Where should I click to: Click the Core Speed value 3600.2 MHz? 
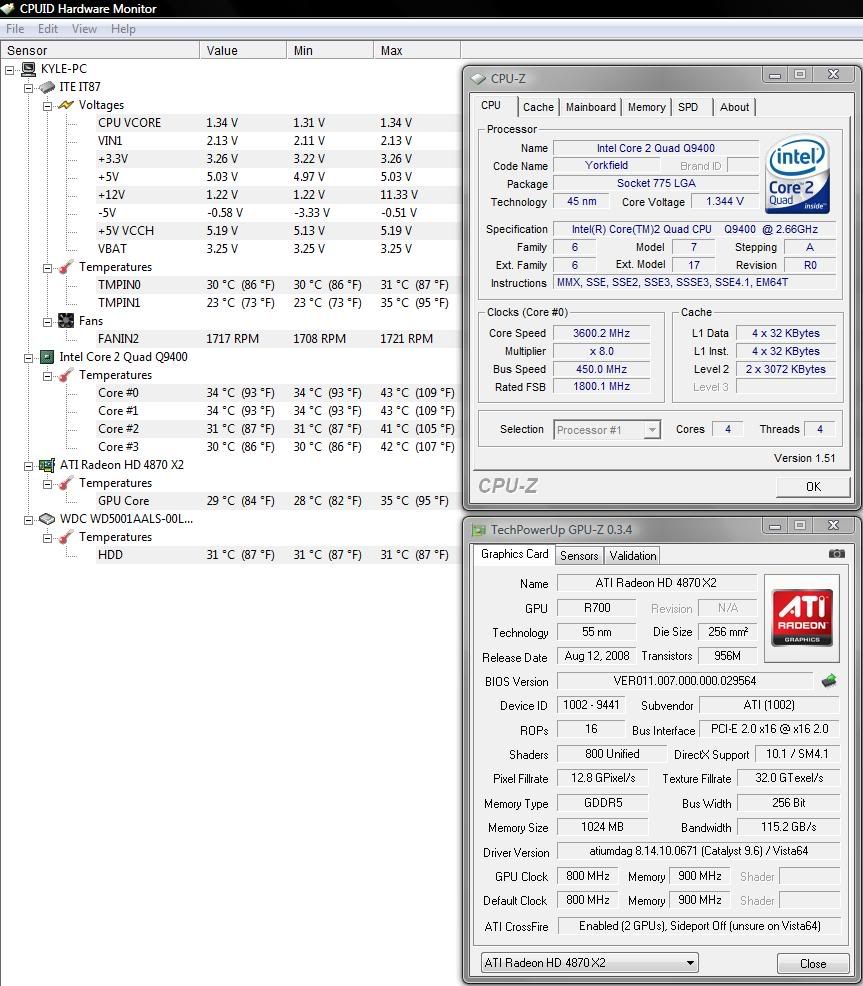pos(601,333)
